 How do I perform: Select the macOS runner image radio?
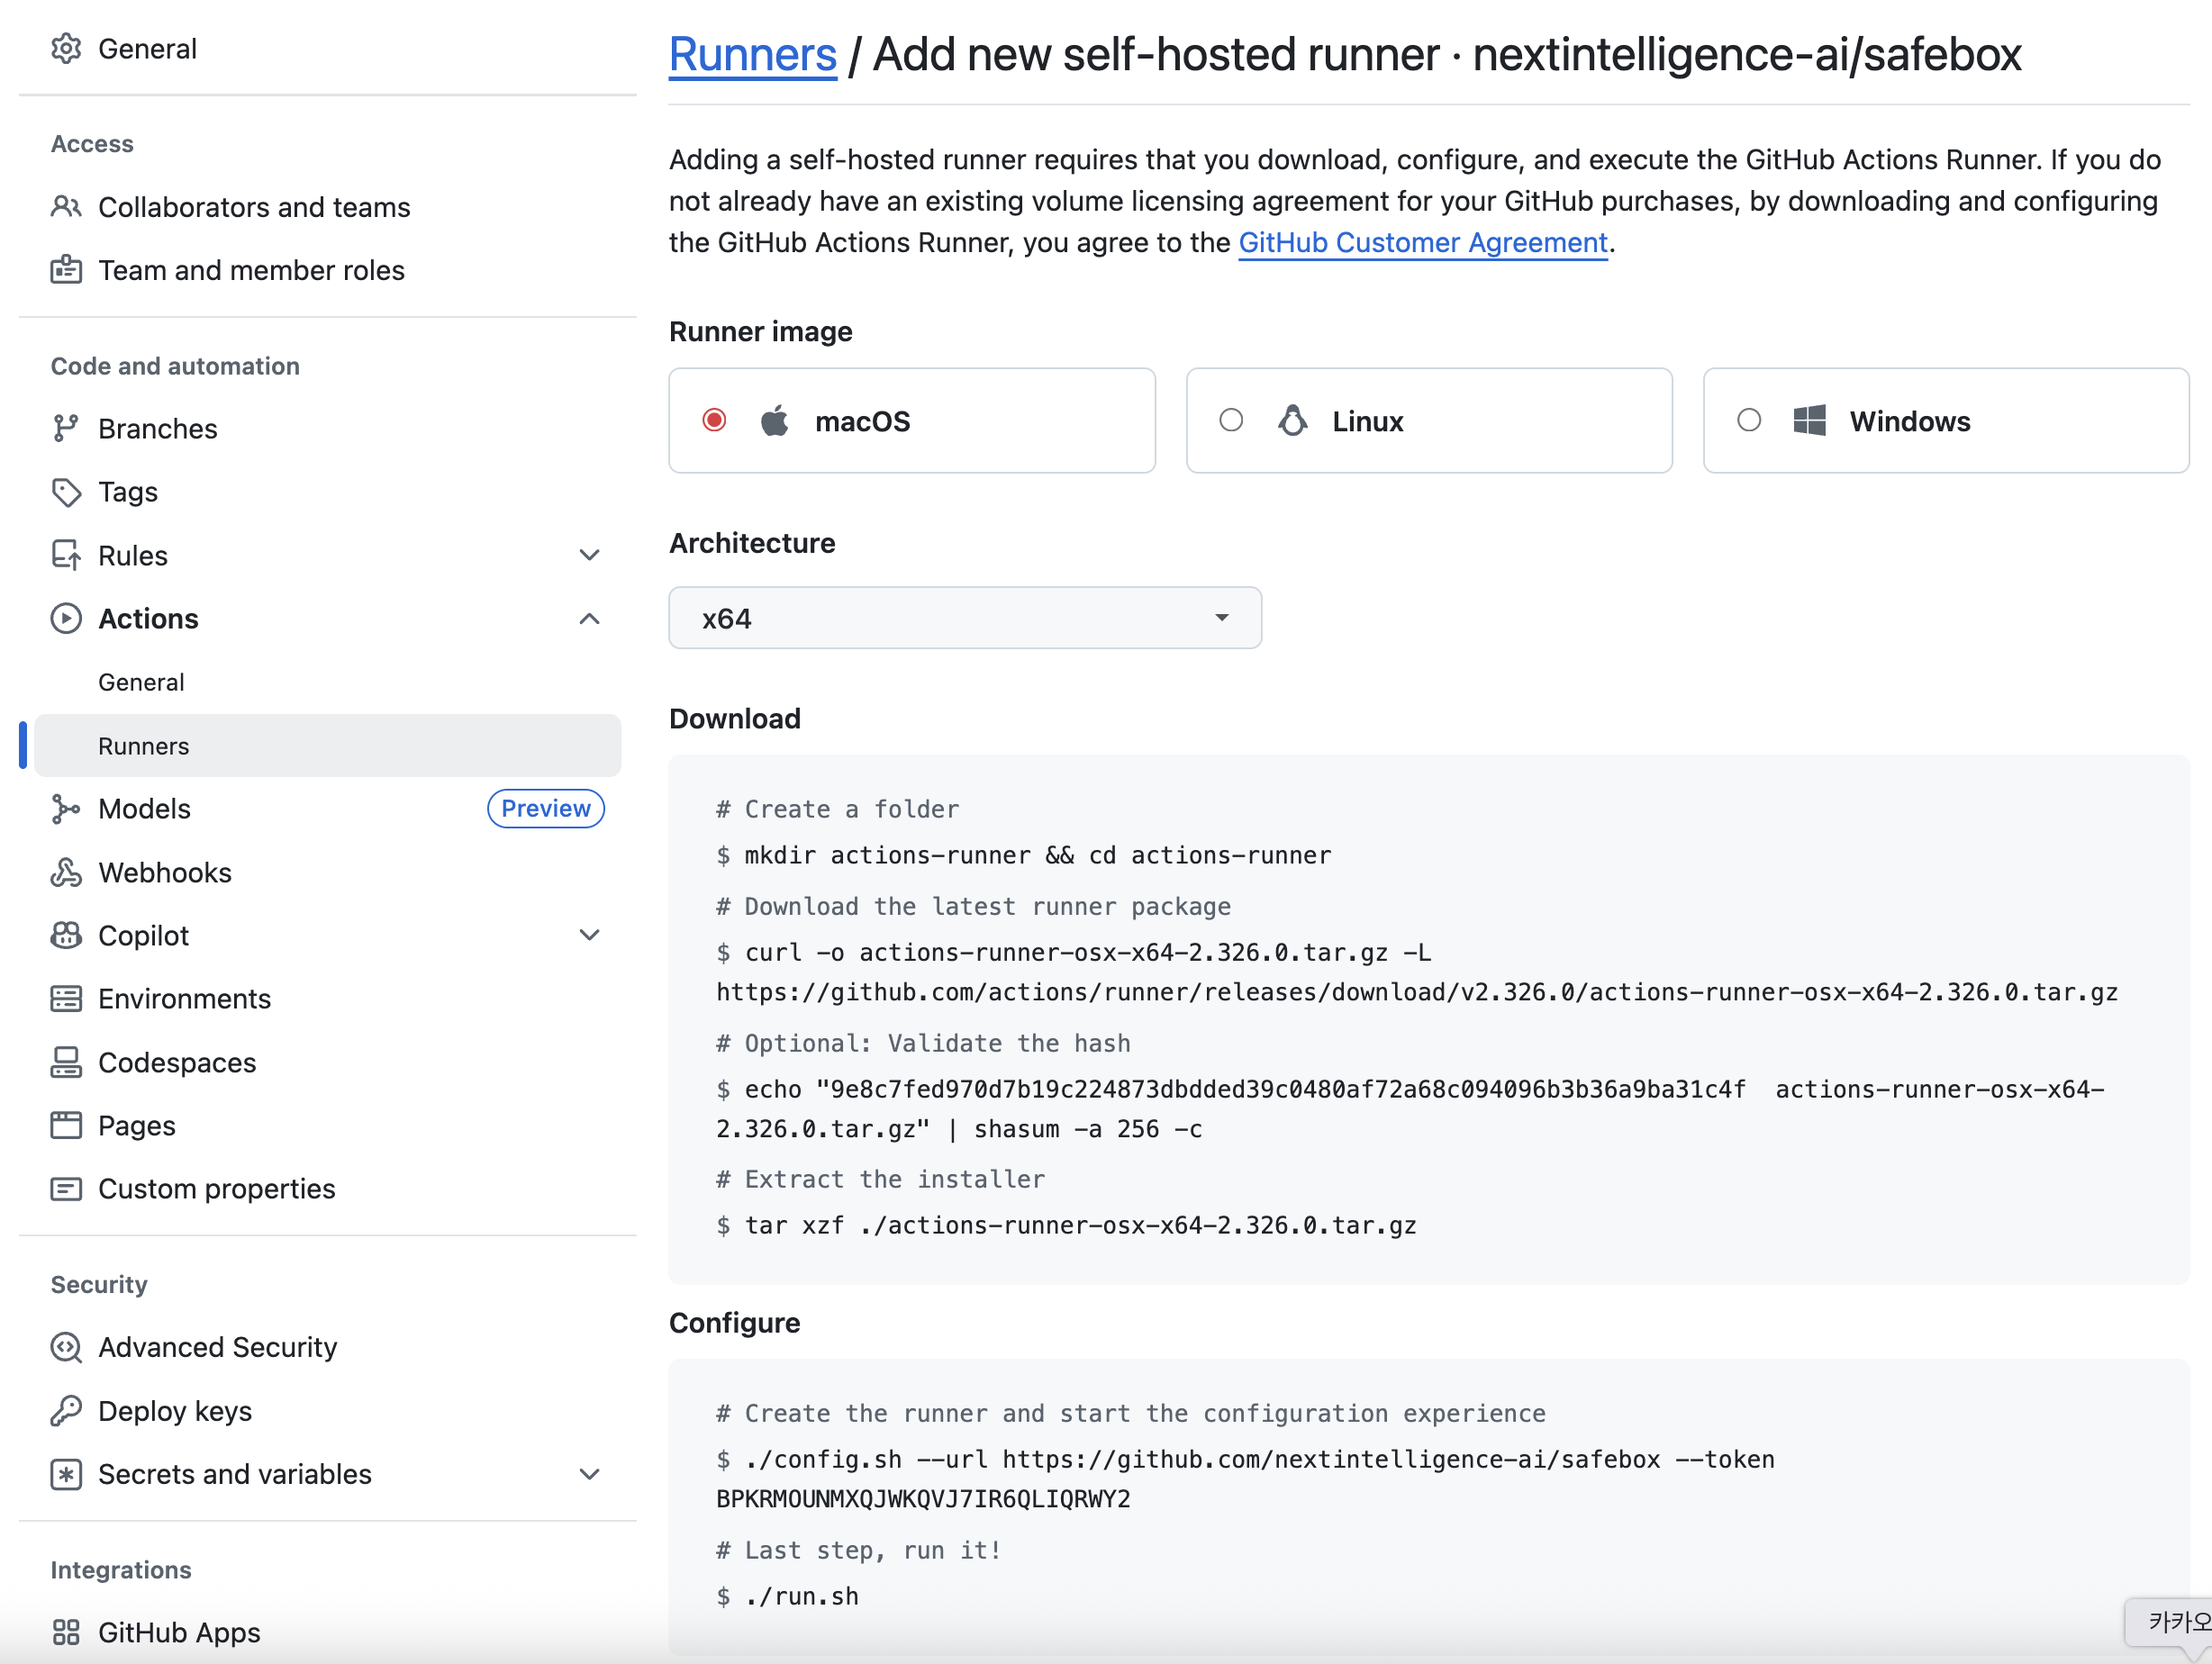pos(714,420)
